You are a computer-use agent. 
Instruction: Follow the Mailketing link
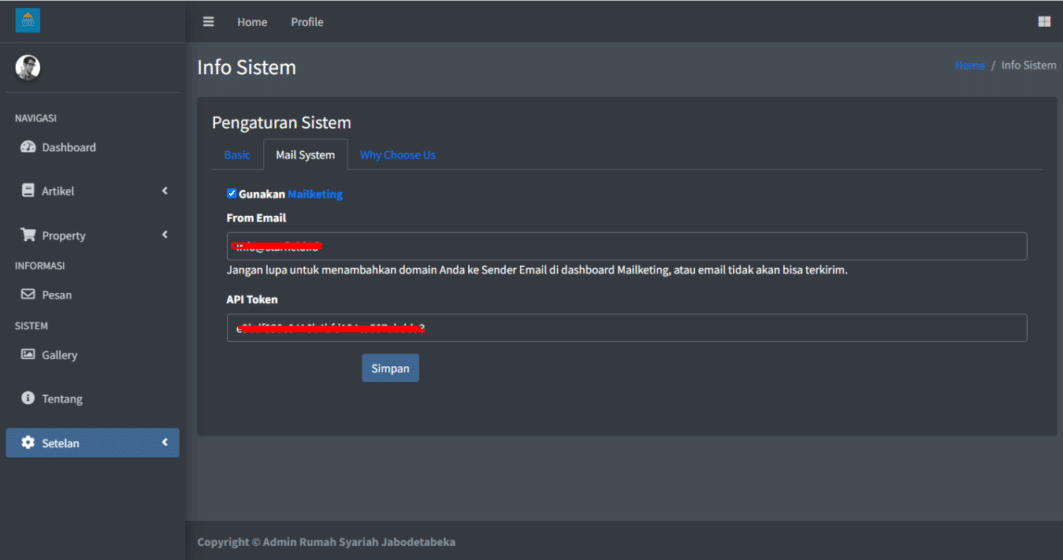click(x=315, y=194)
